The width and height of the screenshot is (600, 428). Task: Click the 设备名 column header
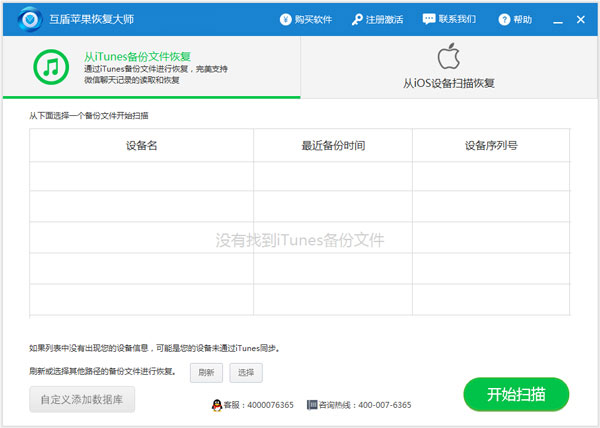pos(141,146)
